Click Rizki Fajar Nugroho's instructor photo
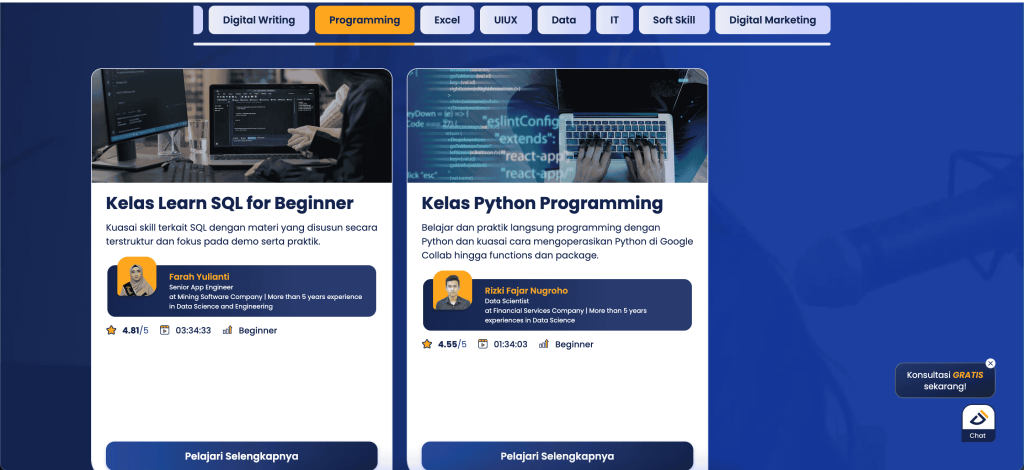Viewport: 1024px width, 470px height. point(452,291)
